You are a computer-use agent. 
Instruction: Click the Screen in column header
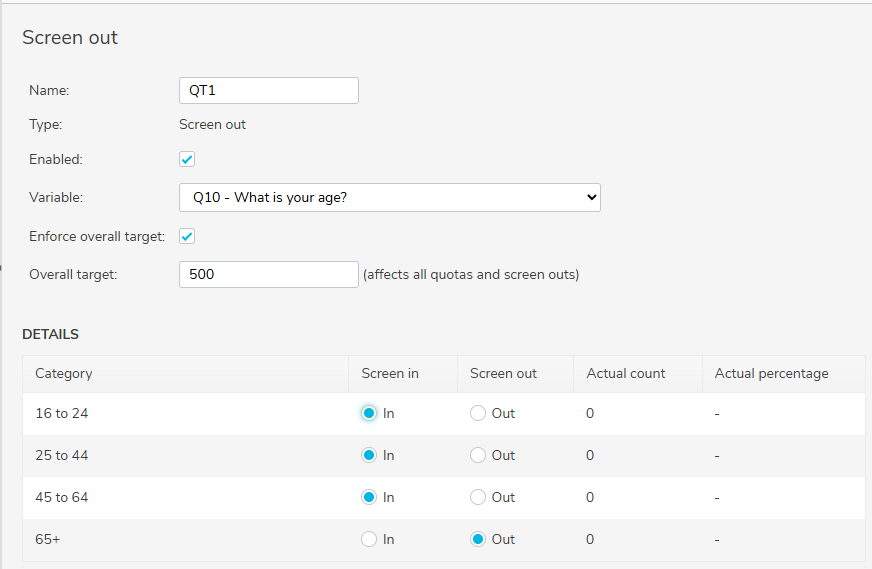(390, 374)
